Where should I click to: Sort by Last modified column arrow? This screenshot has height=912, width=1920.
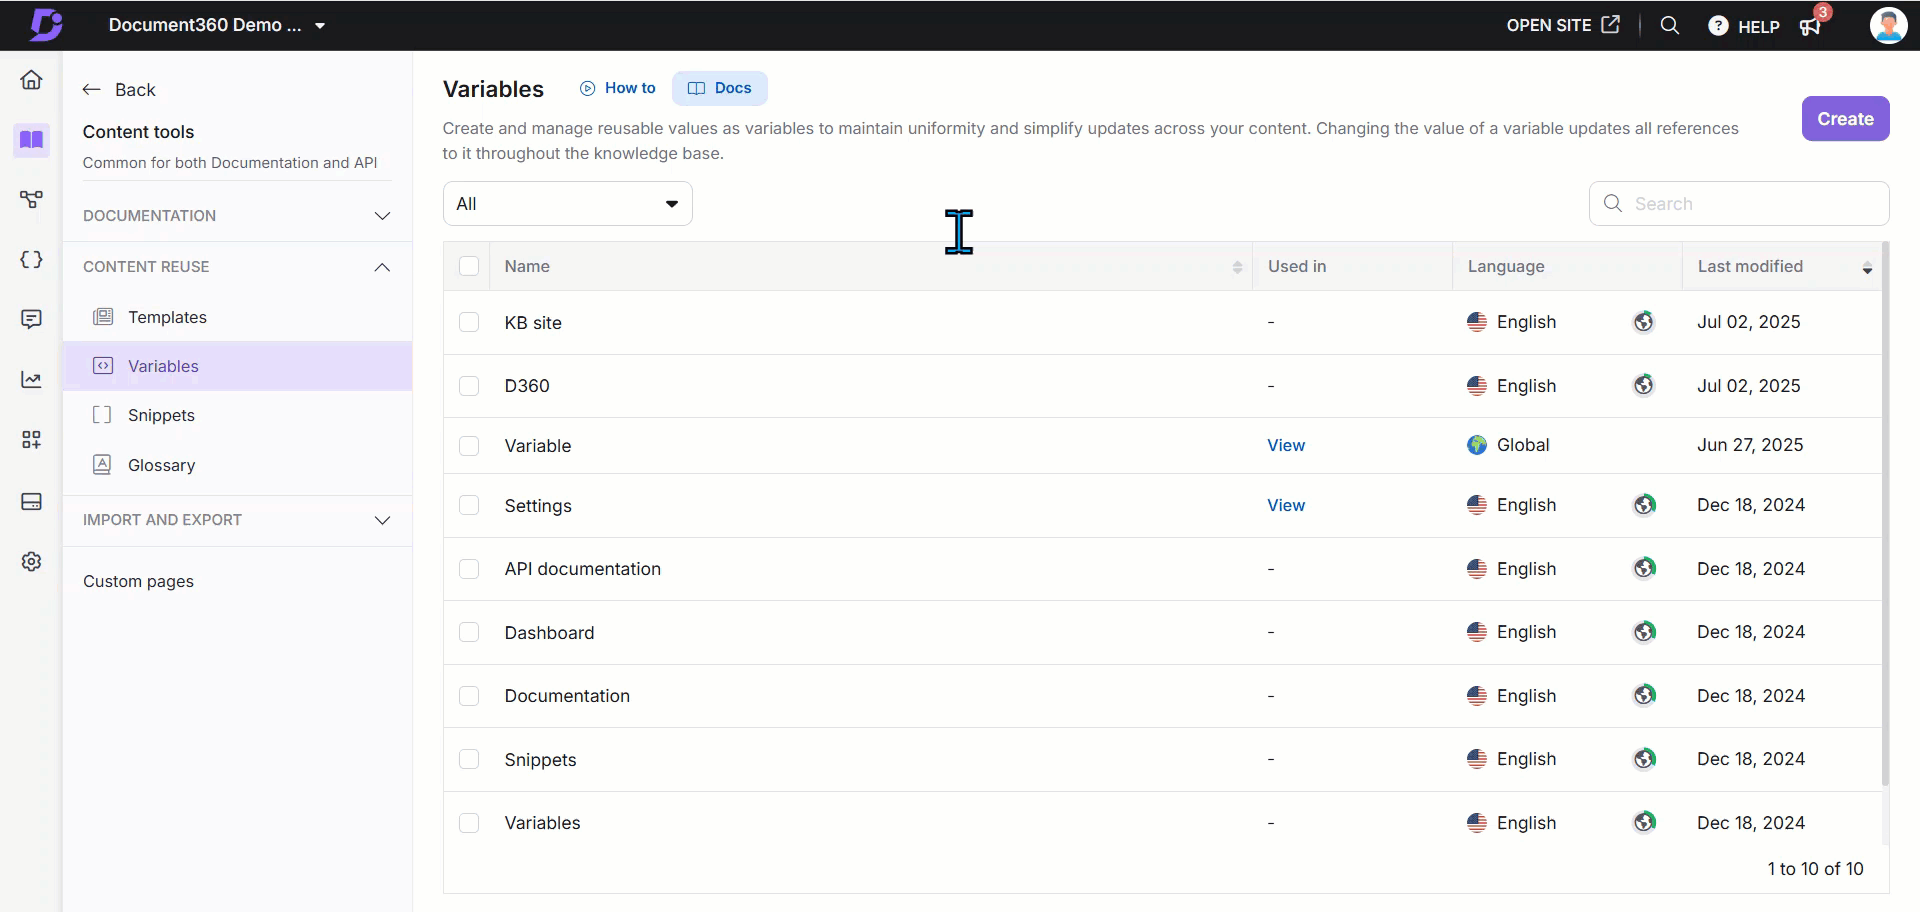coord(1867,267)
